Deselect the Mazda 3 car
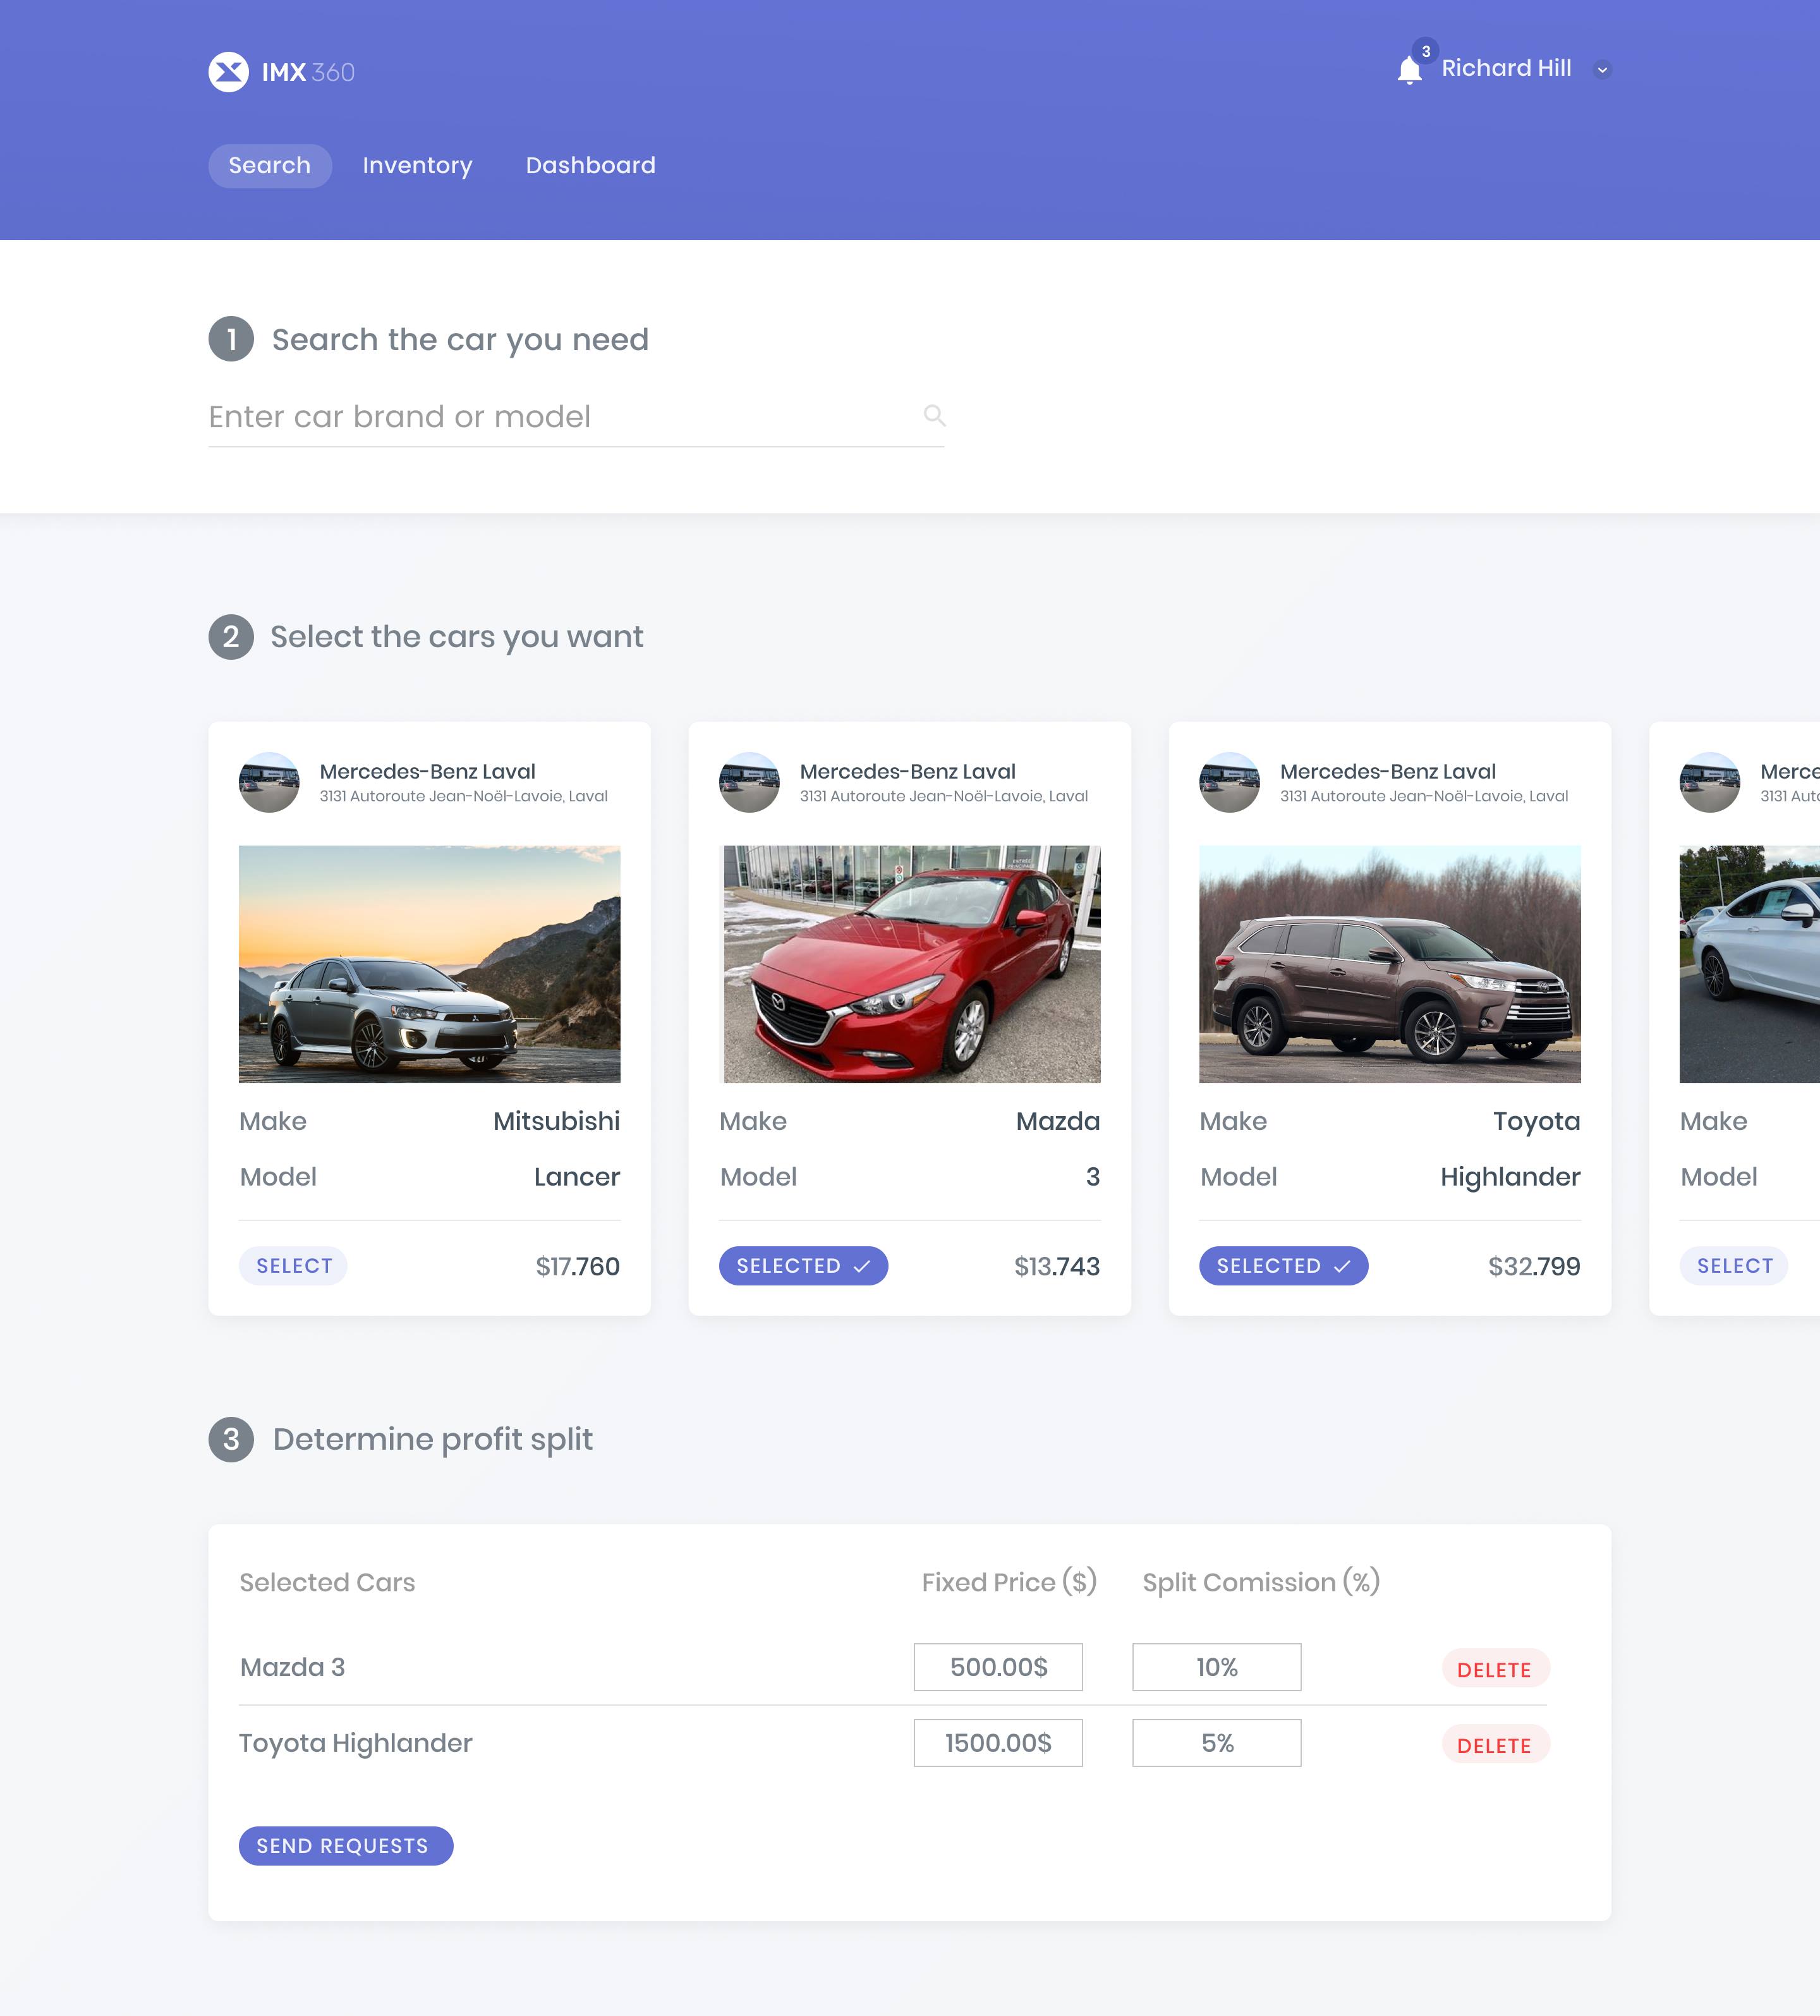Screen dimensions: 1820x2016 pos(803,1266)
